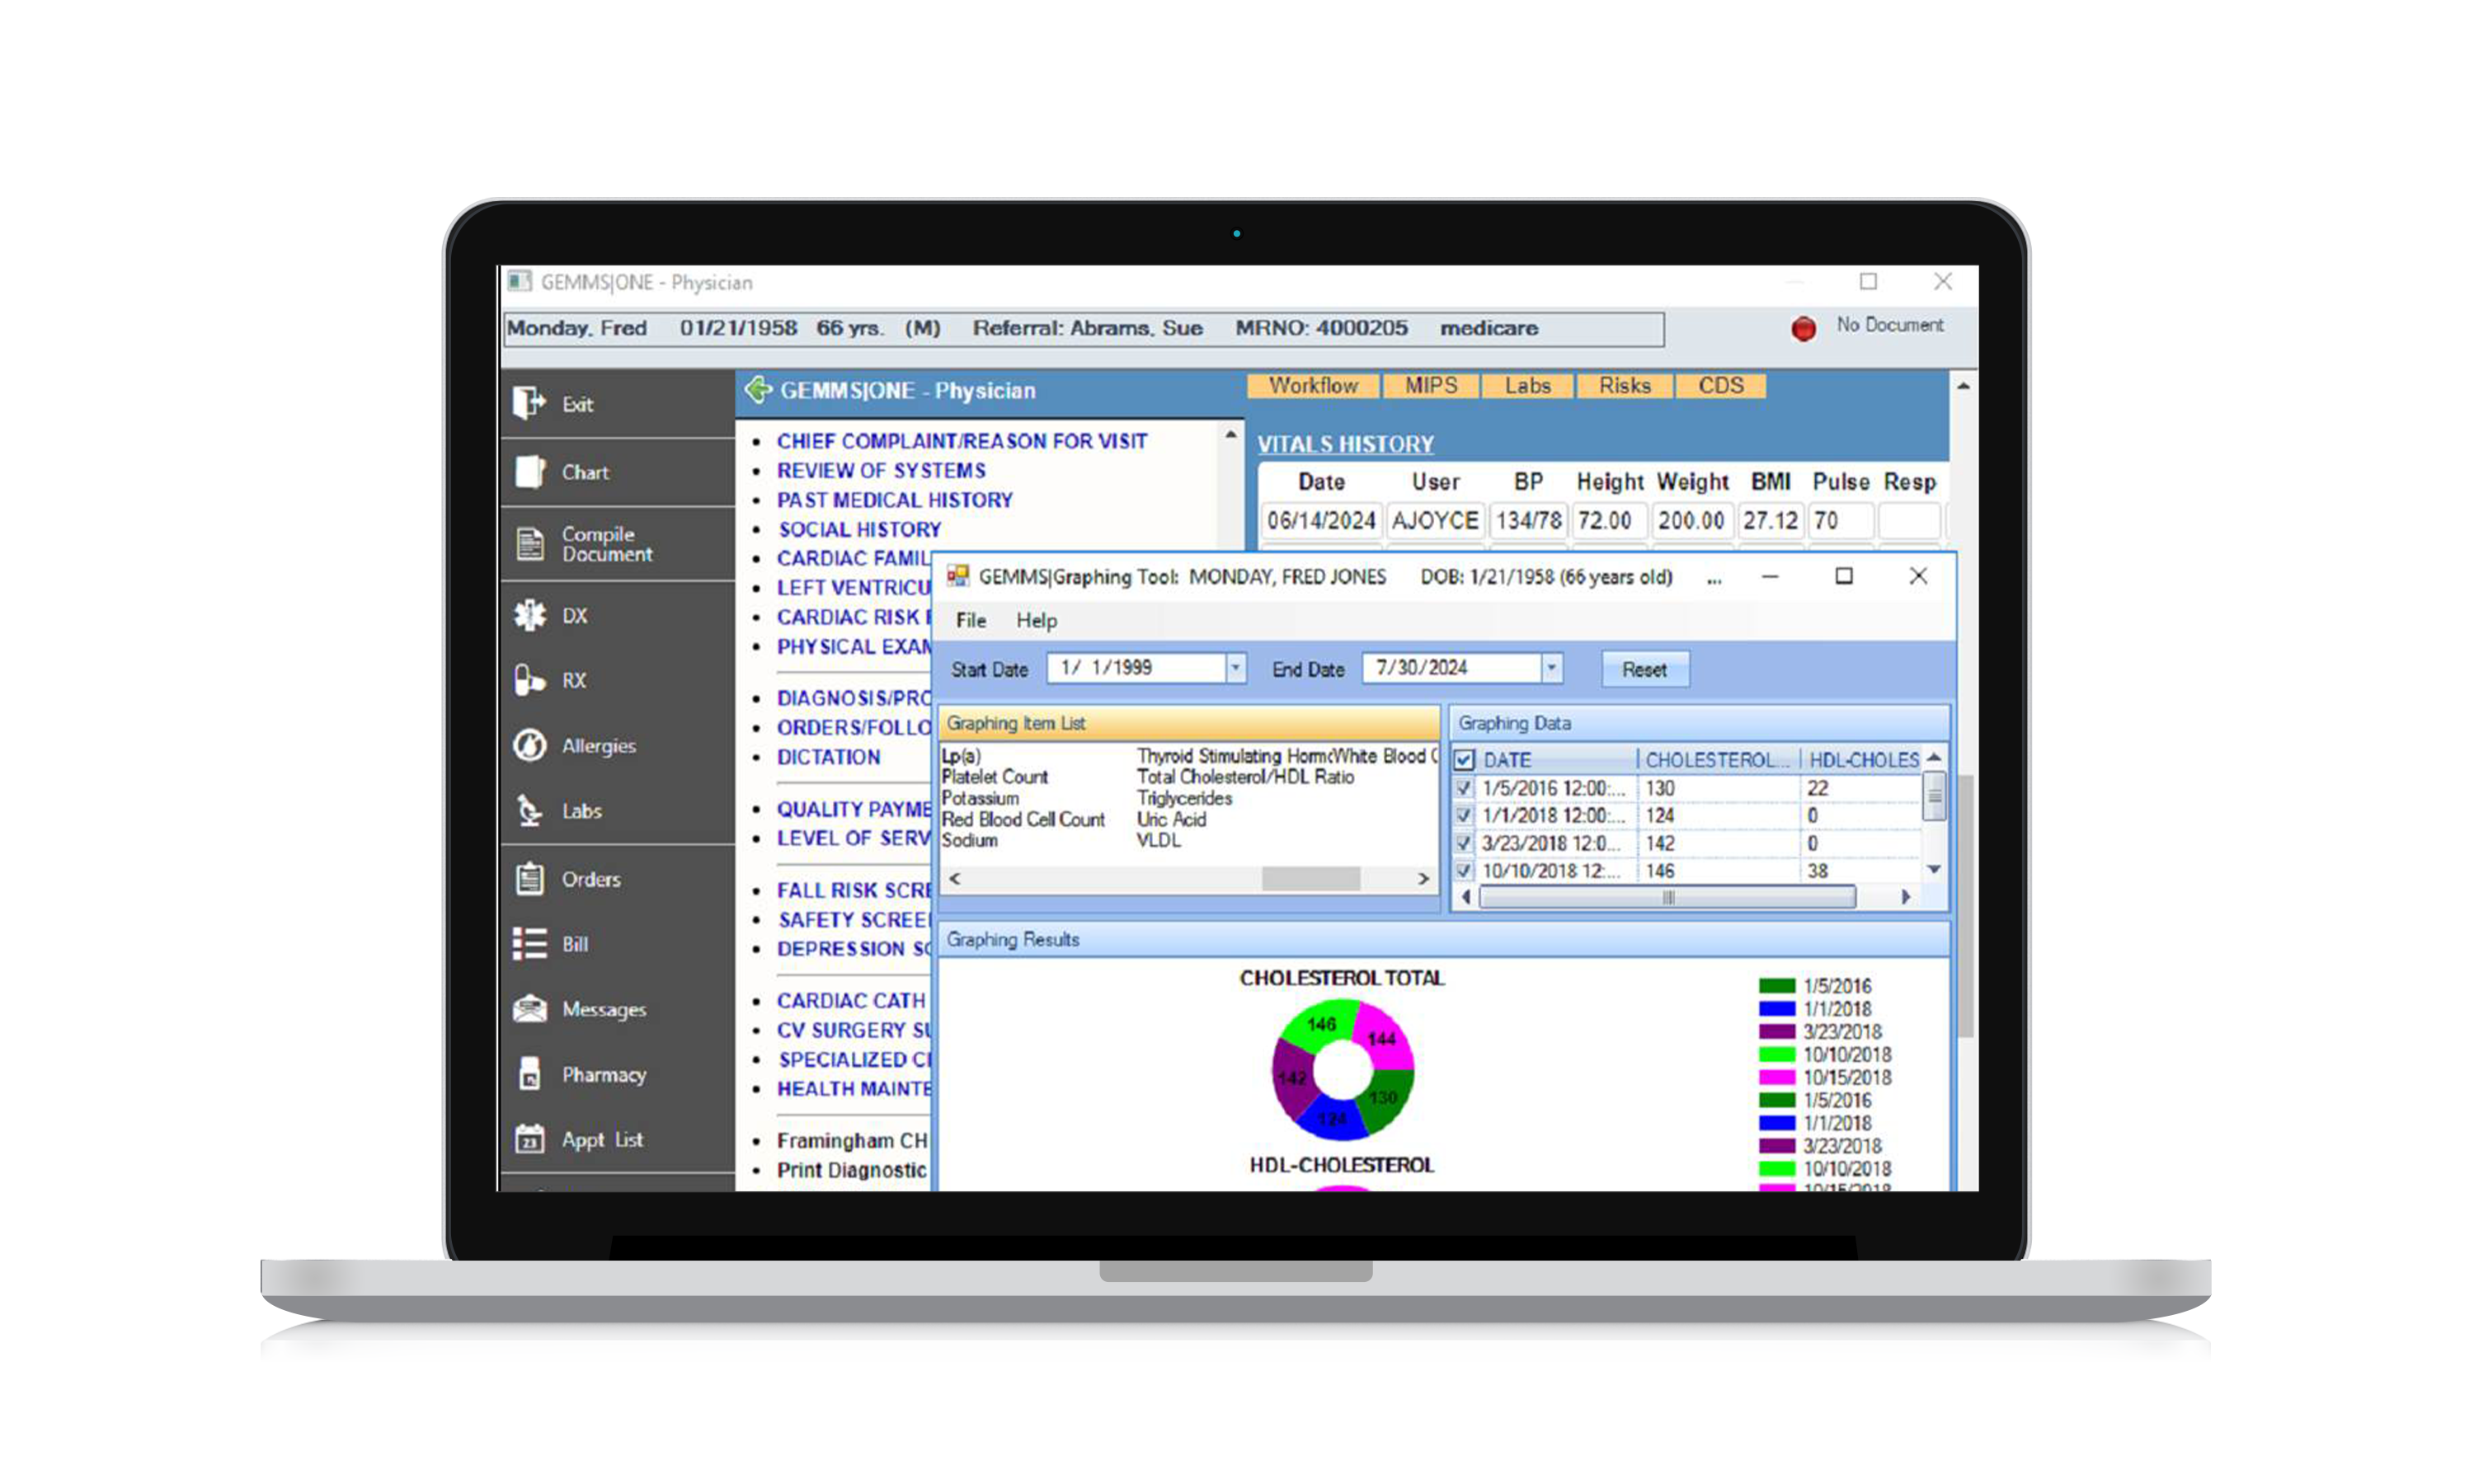Uncheck the 10/10/2018 row checkbox
The height and width of the screenshot is (1484, 2474).
coord(1464,870)
